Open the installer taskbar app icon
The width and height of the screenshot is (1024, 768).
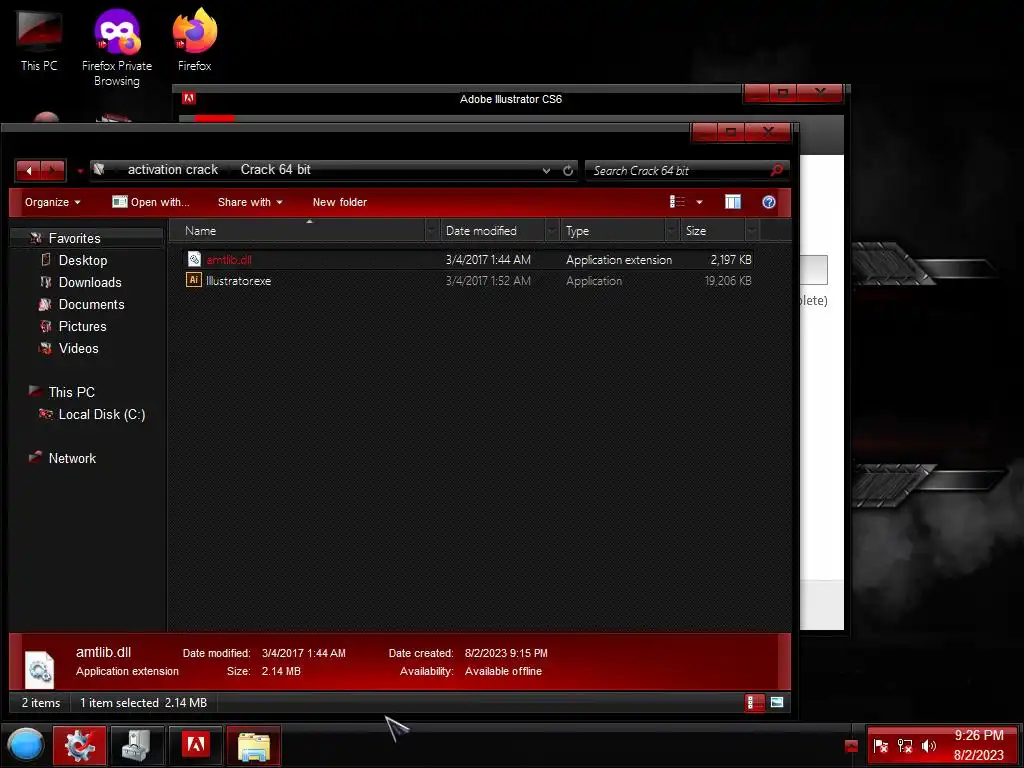point(137,745)
